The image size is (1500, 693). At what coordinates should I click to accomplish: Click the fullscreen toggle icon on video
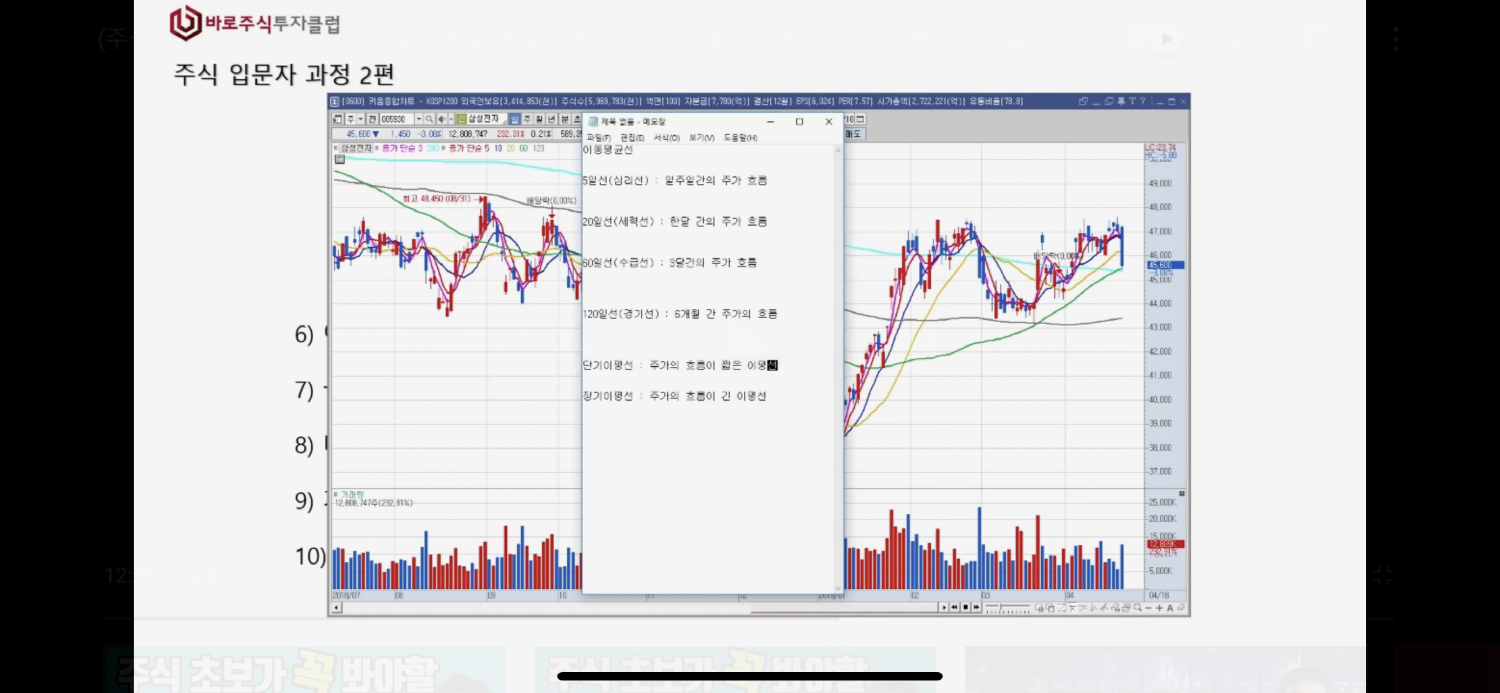tap(1383, 575)
